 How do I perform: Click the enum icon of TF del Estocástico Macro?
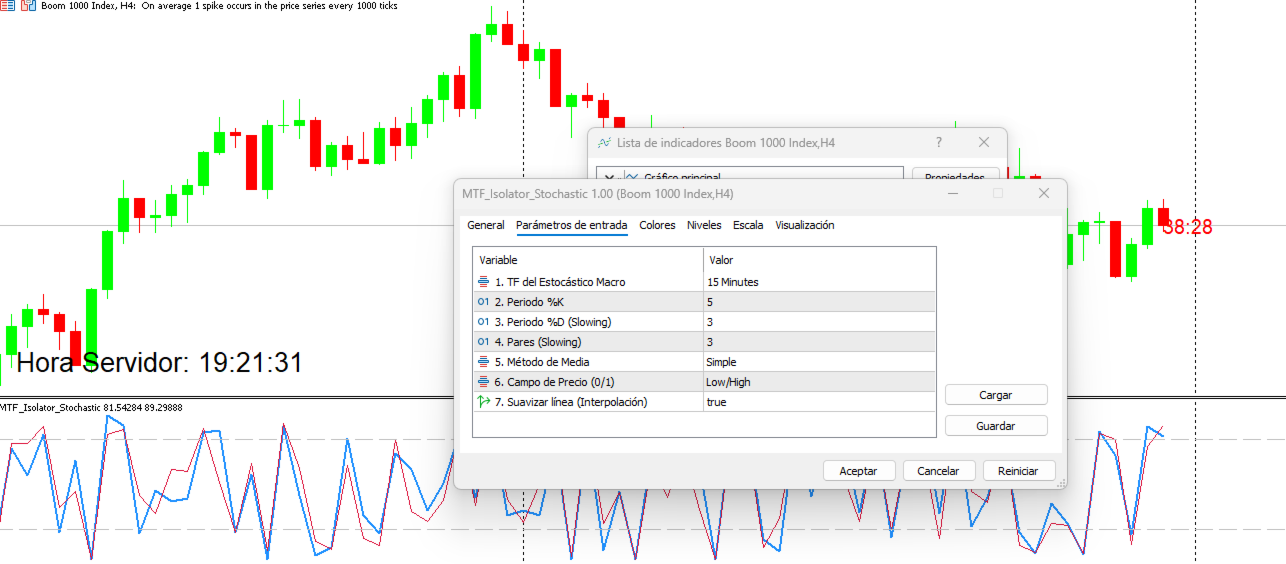485,282
